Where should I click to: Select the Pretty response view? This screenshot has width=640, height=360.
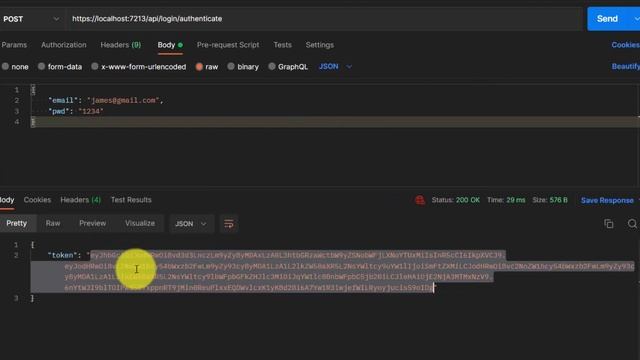[x=17, y=223]
